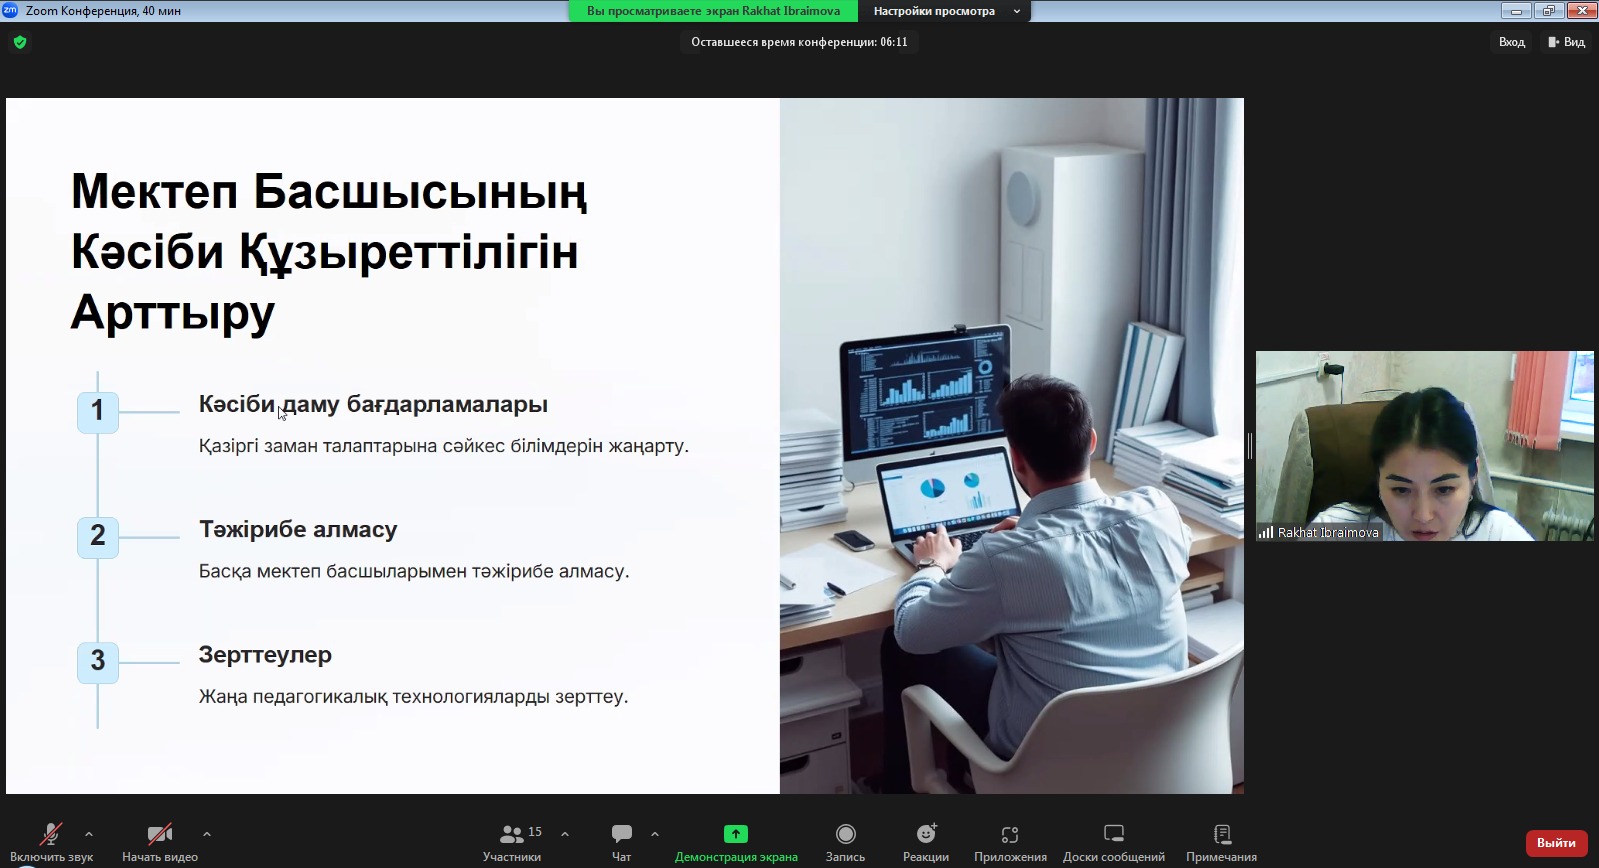Expand participants options arrow
The image size is (1599, 868).
pyautogui.click(x=565, y=833)
